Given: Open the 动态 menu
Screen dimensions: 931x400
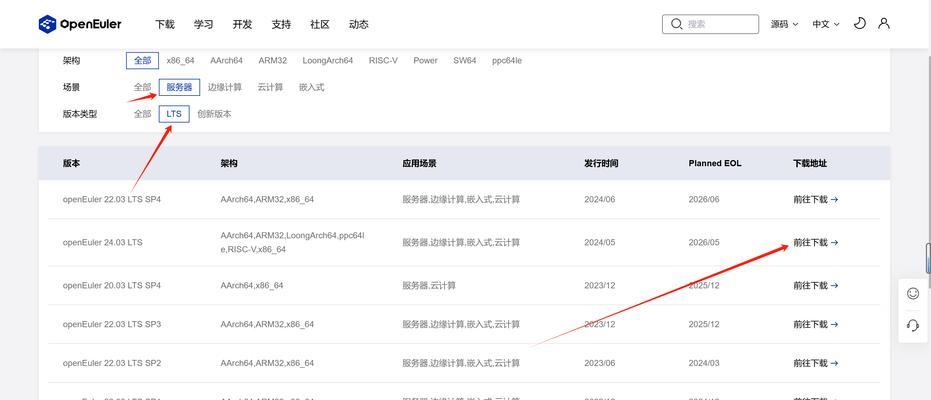Looking at the screenshot, I should (x=359, y=24).
